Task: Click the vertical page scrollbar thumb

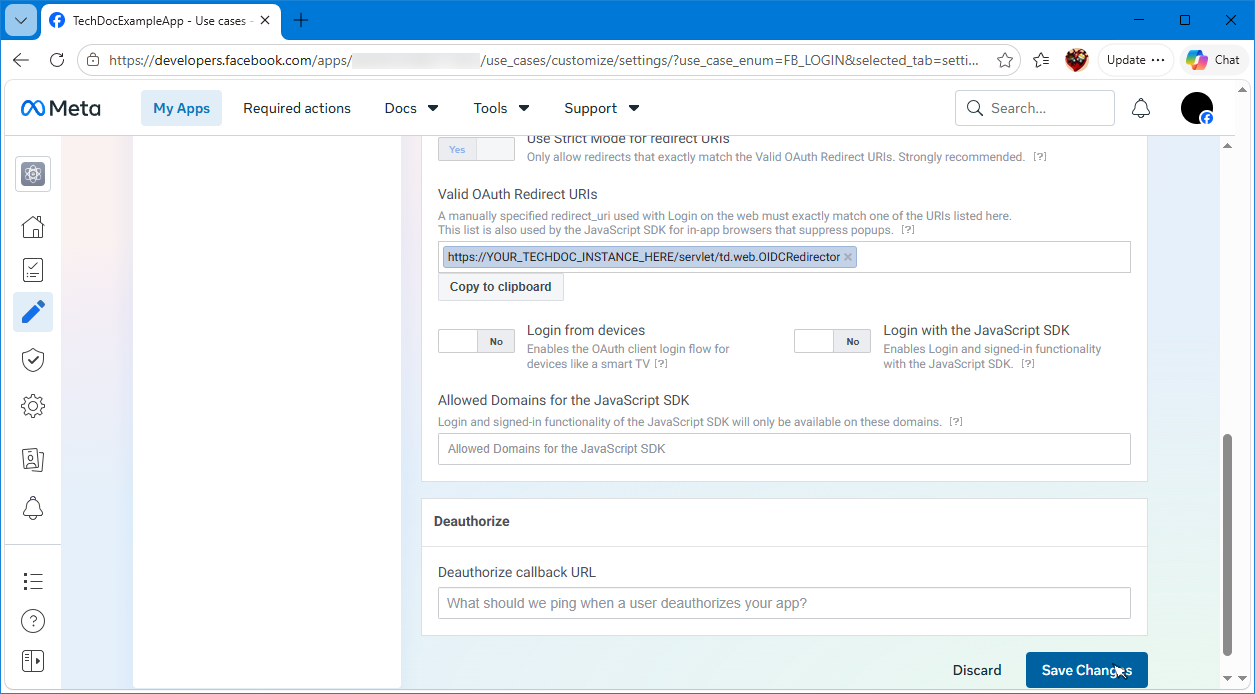Action: click(1229, 543)
